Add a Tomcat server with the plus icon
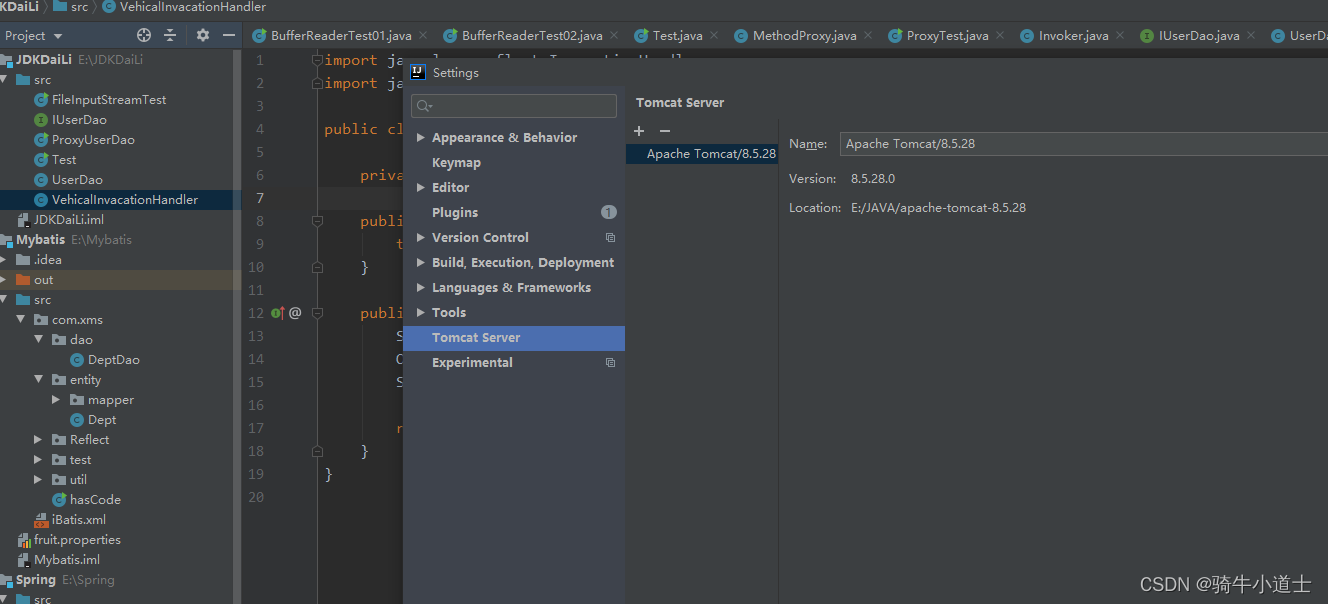Image resolution: width=1328 pixels, height=604 pixels. (x=640, y=131)
